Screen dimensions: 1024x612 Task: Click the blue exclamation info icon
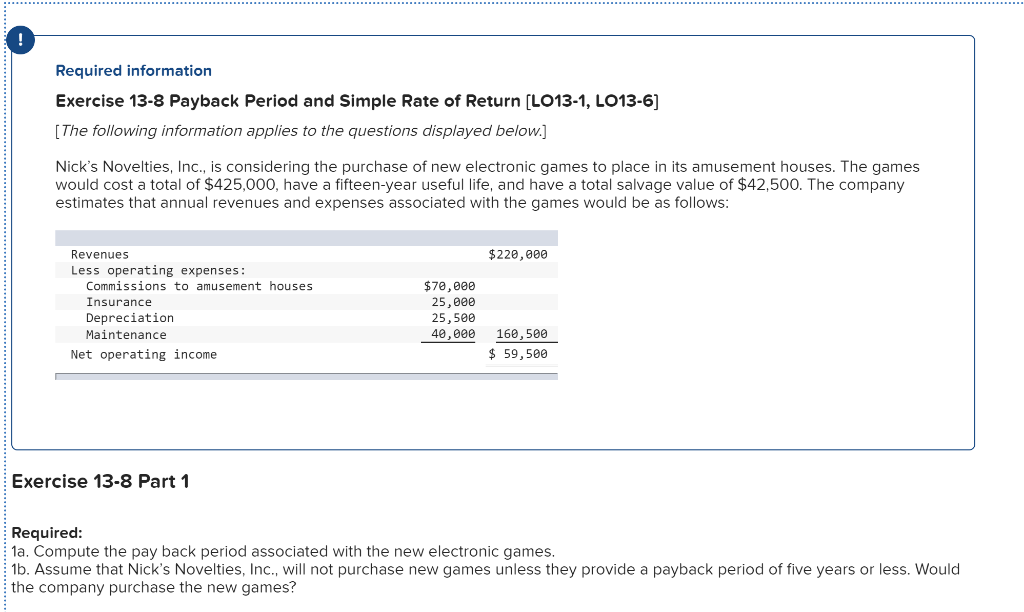tap(20, 40)
